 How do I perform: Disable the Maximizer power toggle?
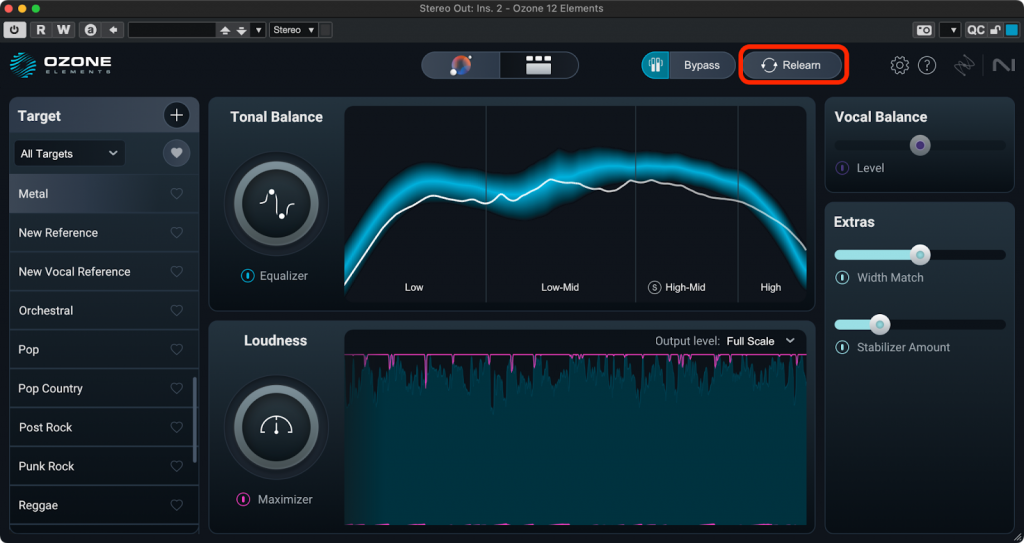click(243, 499)
